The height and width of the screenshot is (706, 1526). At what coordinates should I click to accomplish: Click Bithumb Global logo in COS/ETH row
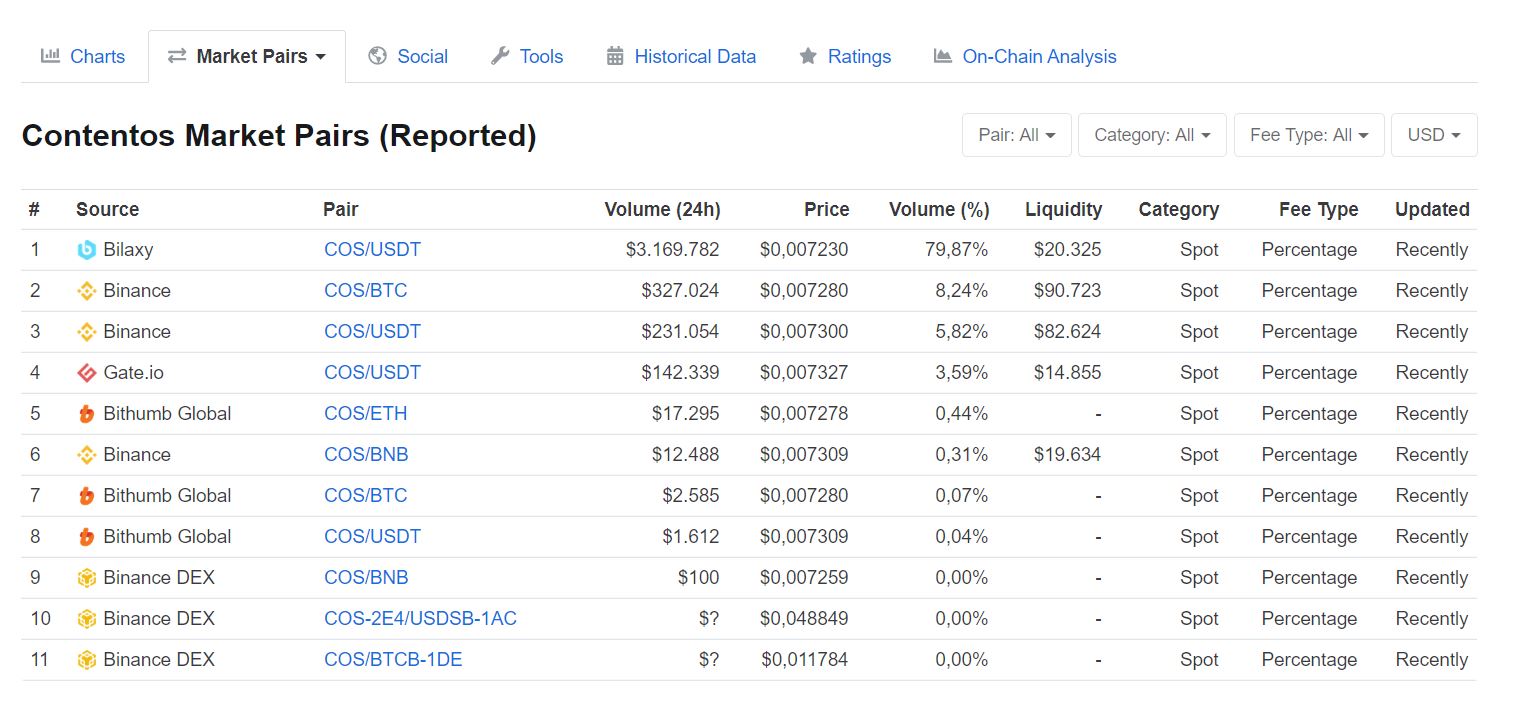pyautogui.click(x=87, y=414)
